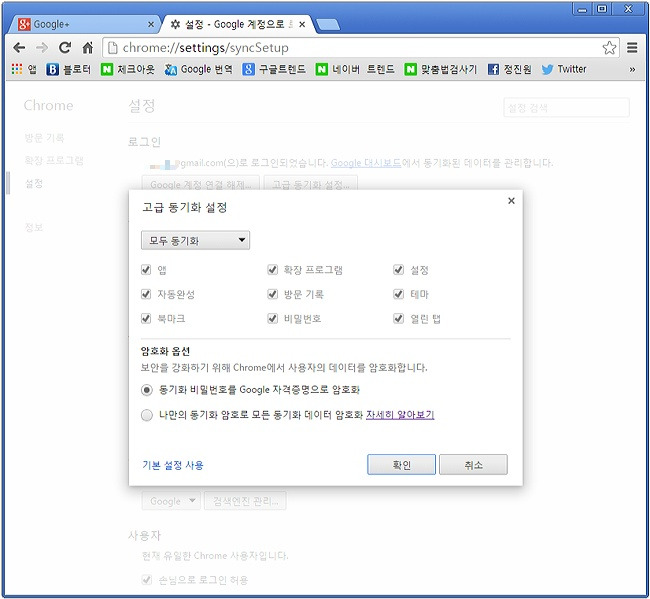This screenshot has width=650, height=599.
Task: Open the 앱 apps grid bookmark
Action: [24, 69]
